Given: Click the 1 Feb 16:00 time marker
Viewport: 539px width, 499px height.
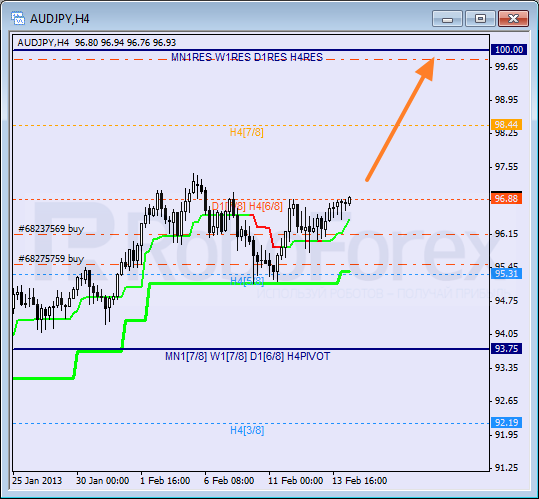Looking at the screenshot, I should tap(165, 480).
